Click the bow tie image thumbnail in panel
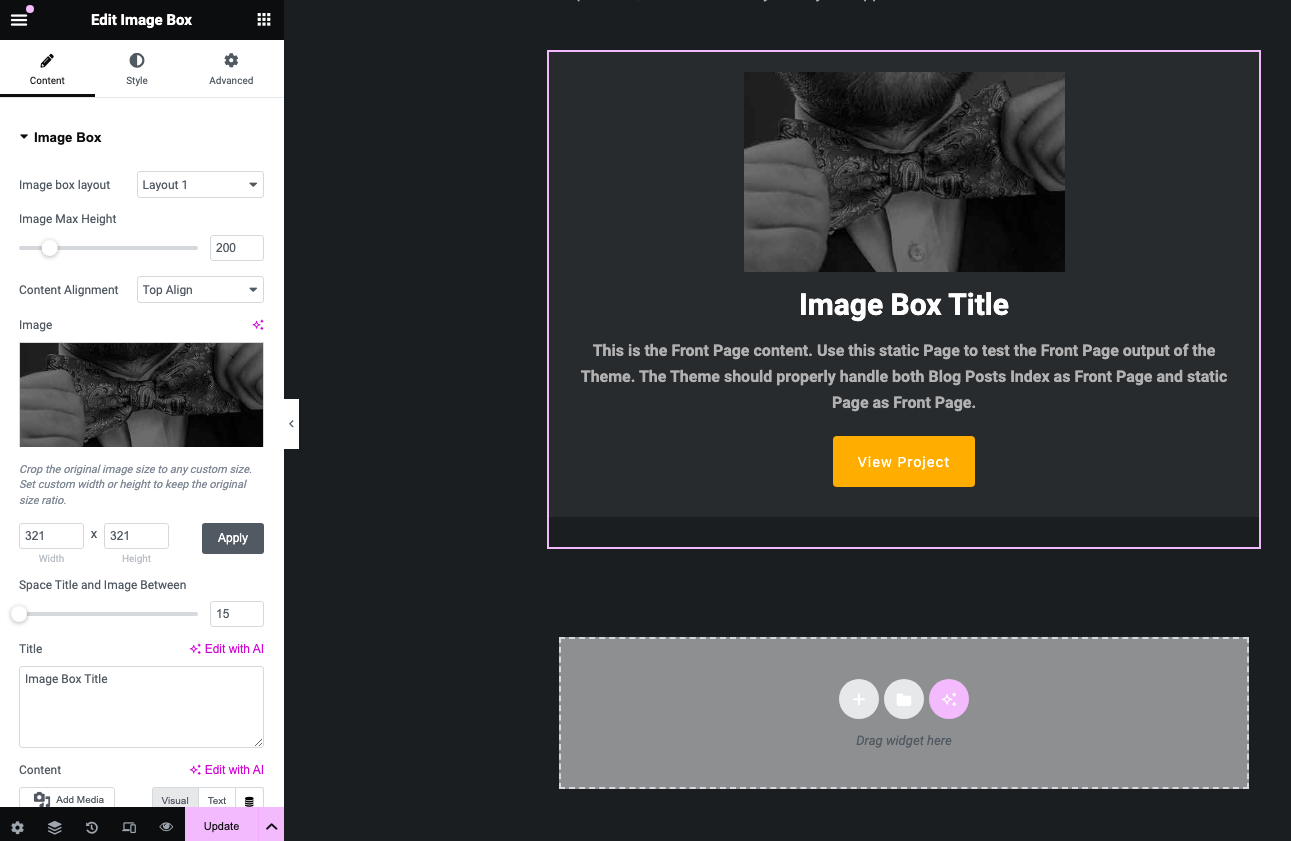The height and width of the screenshot is (841, 1291). coord(141,395)
